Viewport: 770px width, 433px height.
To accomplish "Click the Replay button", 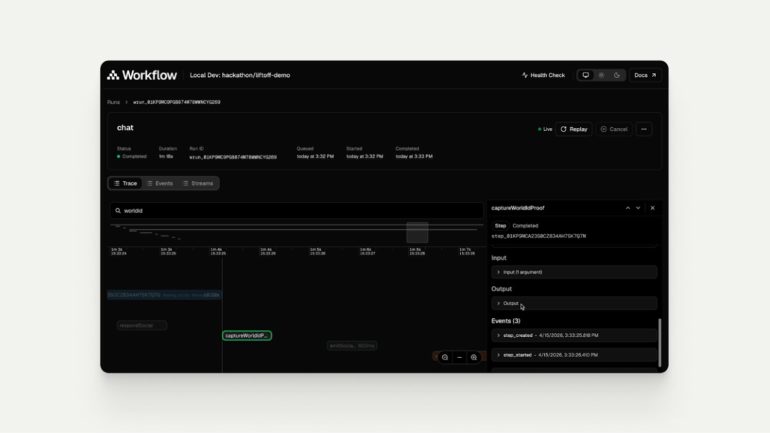I will (x=574, y=129).
